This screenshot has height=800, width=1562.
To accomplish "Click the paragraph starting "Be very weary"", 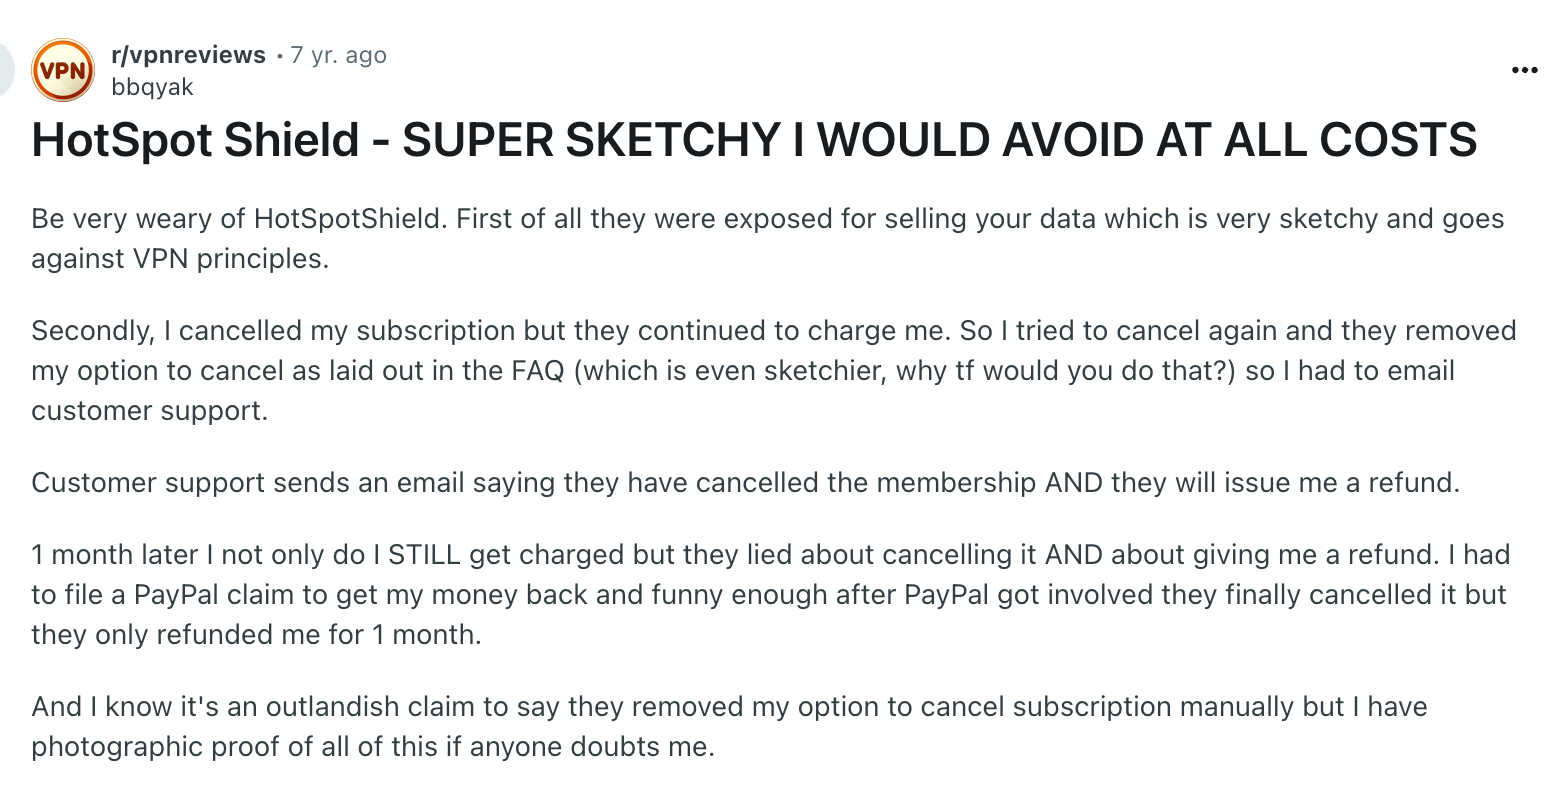I will point(768,238).
